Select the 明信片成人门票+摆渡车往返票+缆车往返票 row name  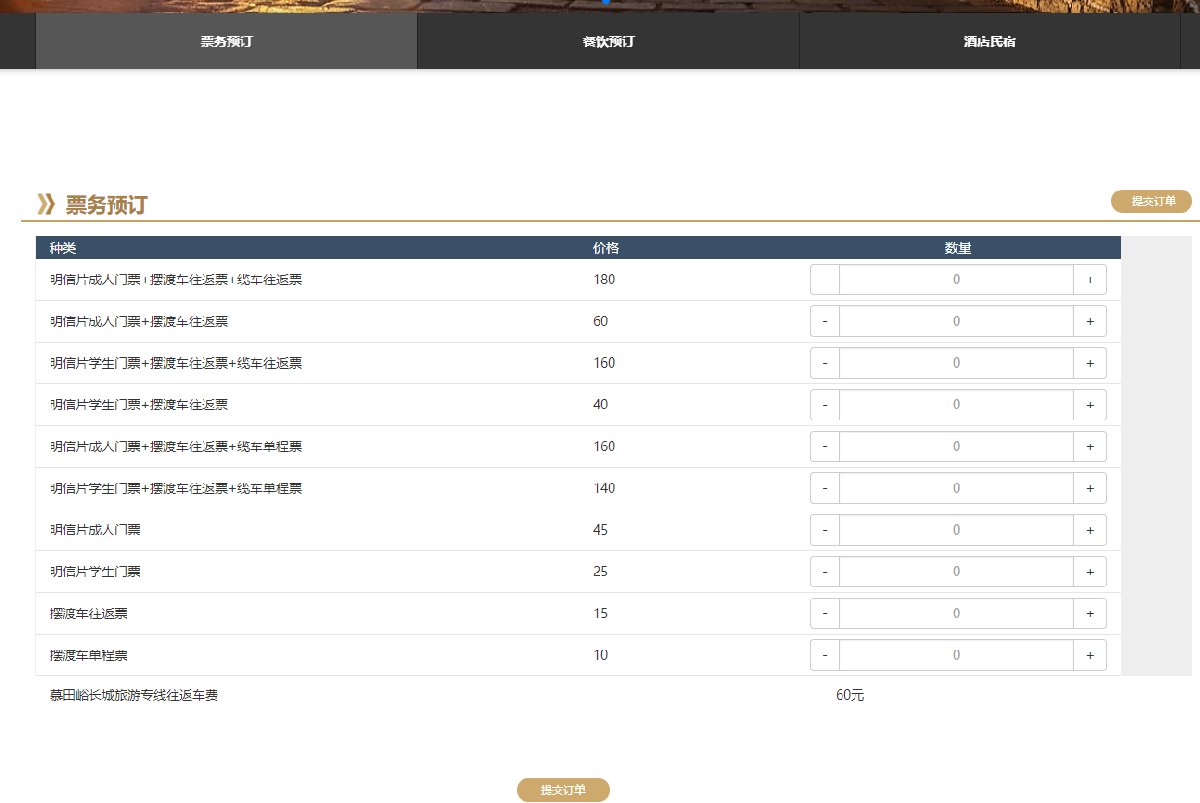pos(176,280)
